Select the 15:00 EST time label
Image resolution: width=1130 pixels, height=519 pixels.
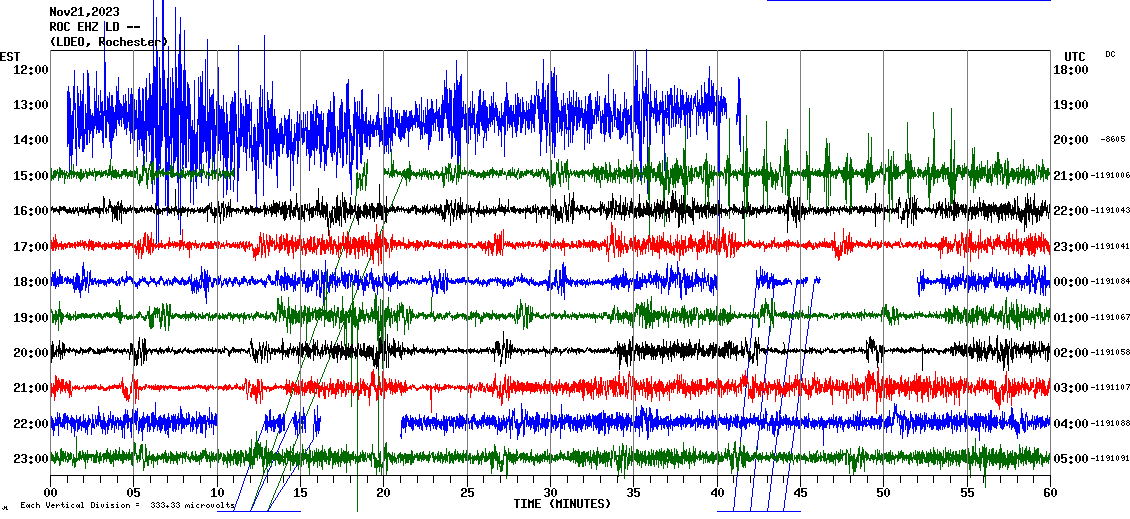point(30,175)
